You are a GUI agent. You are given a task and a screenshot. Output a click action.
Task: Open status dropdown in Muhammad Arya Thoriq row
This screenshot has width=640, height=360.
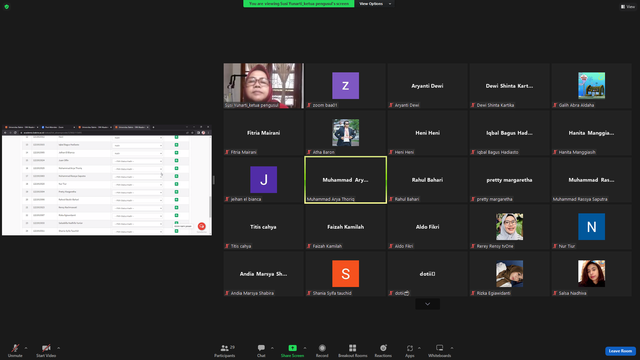pos(138,169)
